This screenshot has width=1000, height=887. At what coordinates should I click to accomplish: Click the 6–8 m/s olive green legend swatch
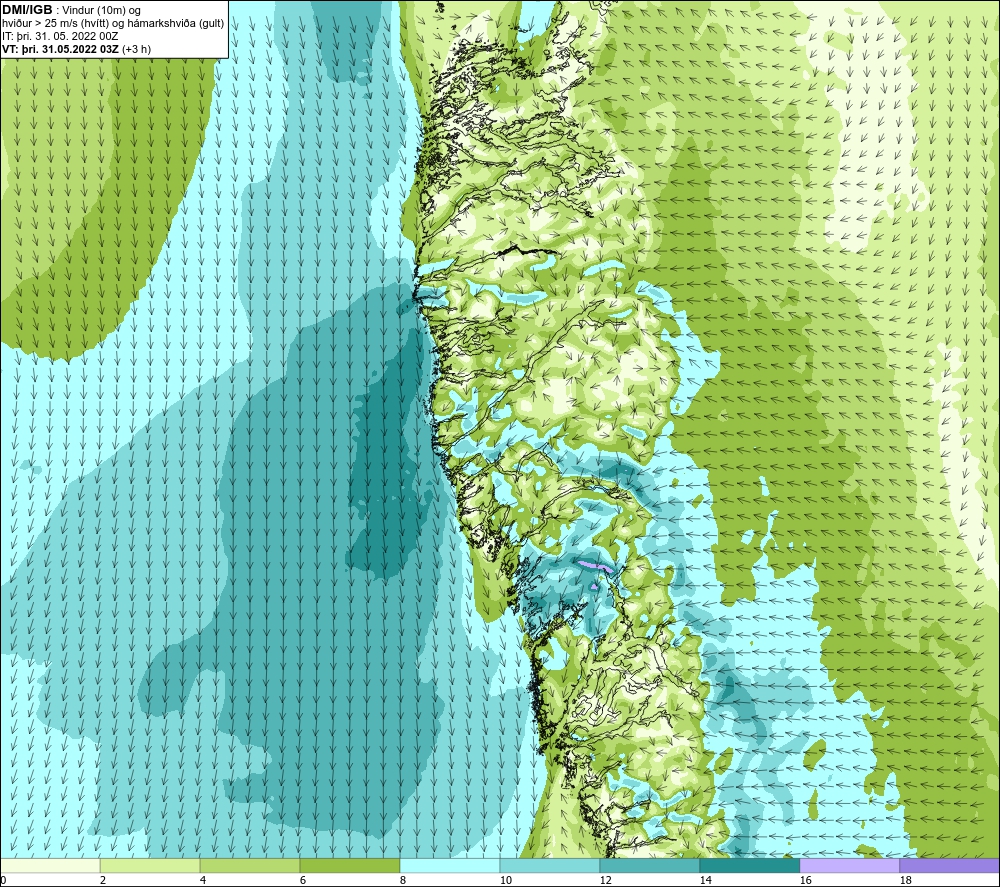coord(349,865)
